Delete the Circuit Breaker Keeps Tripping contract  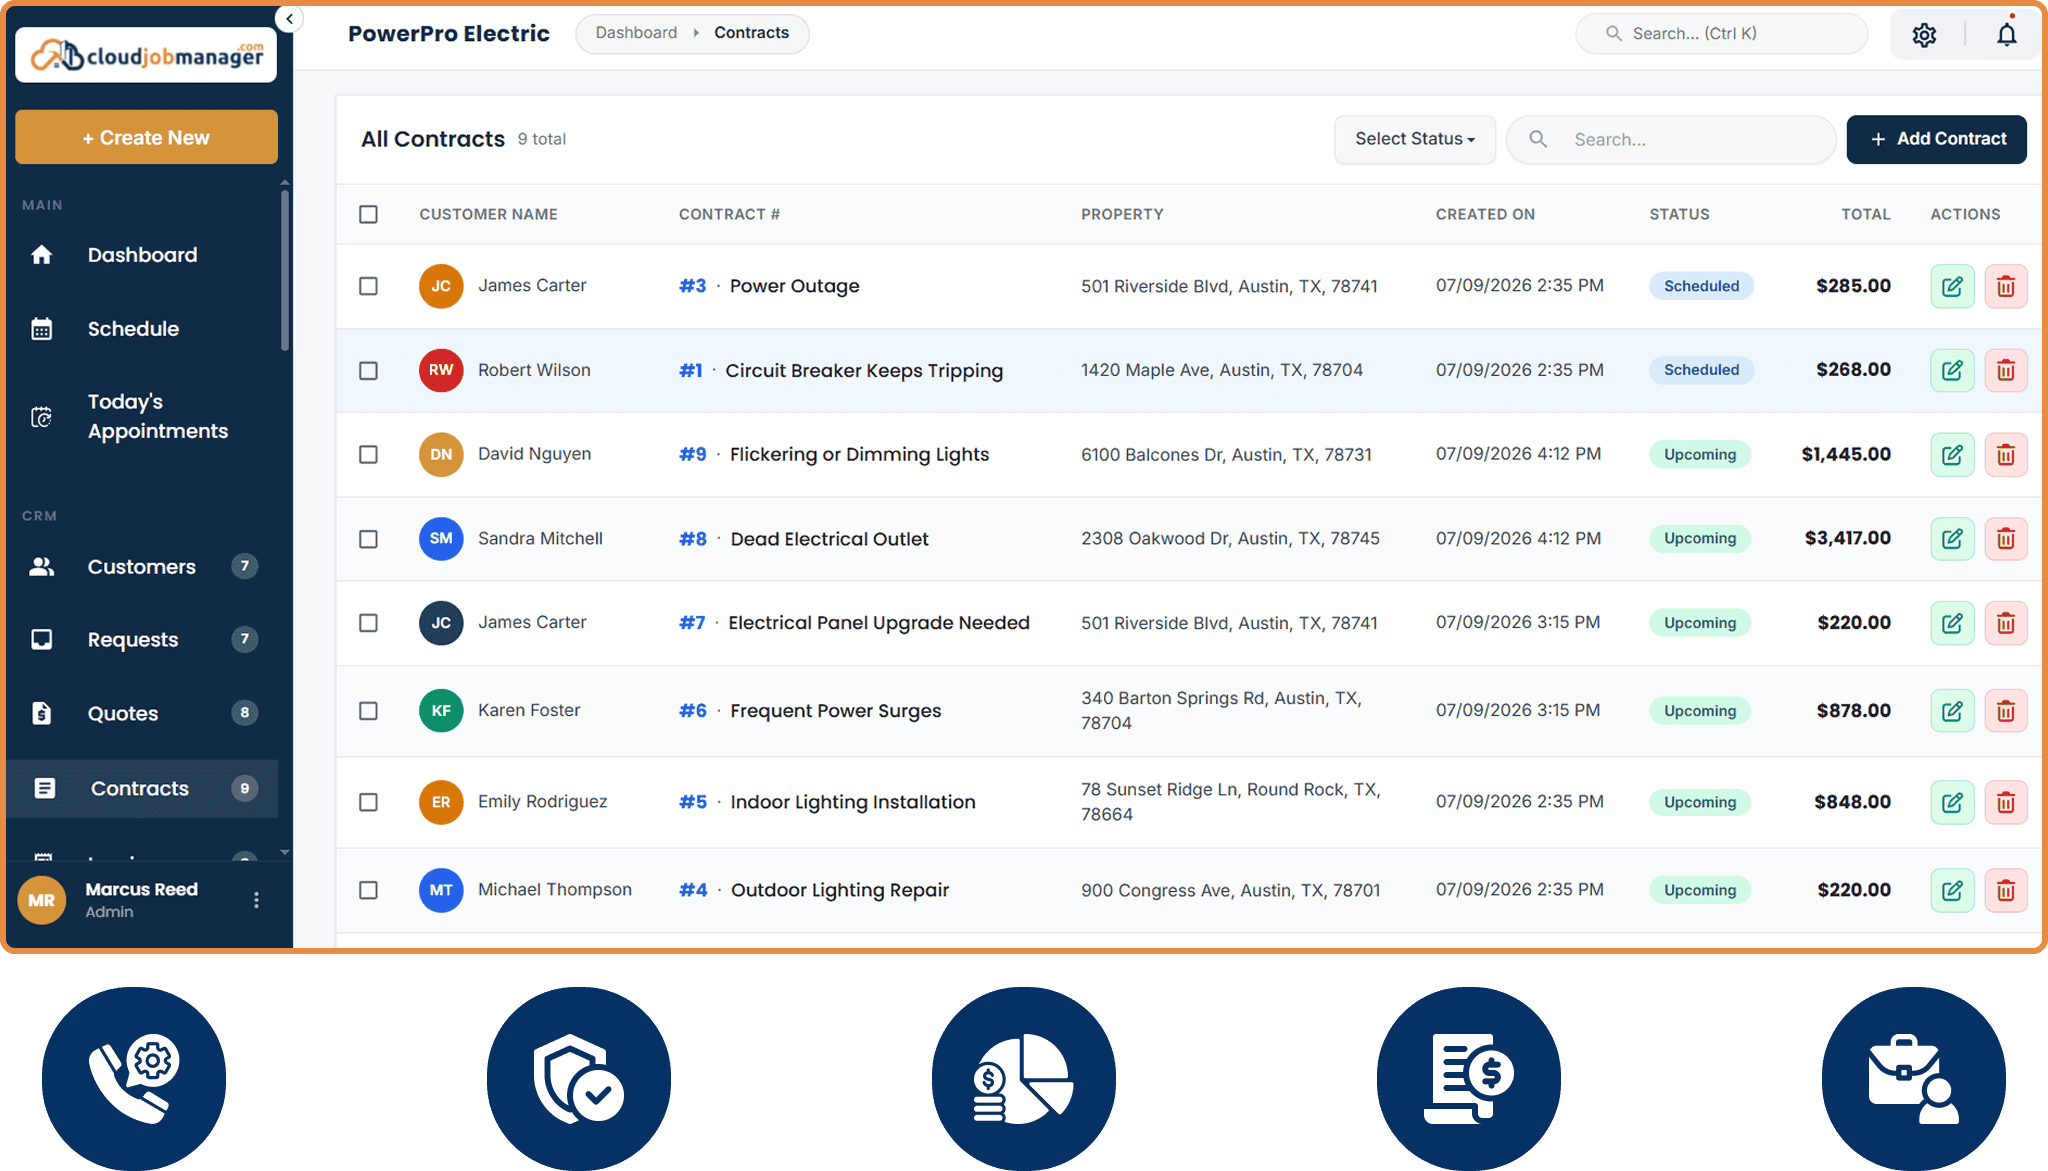(x=2006, y=370)
